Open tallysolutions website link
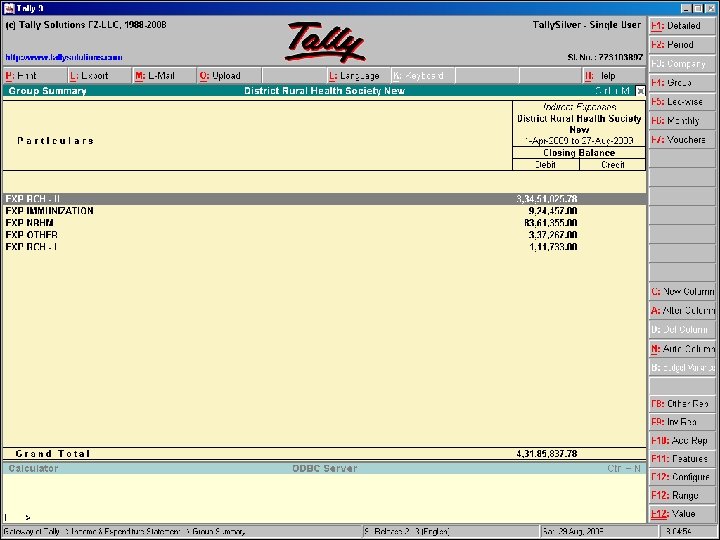 (x=64, y=57)
